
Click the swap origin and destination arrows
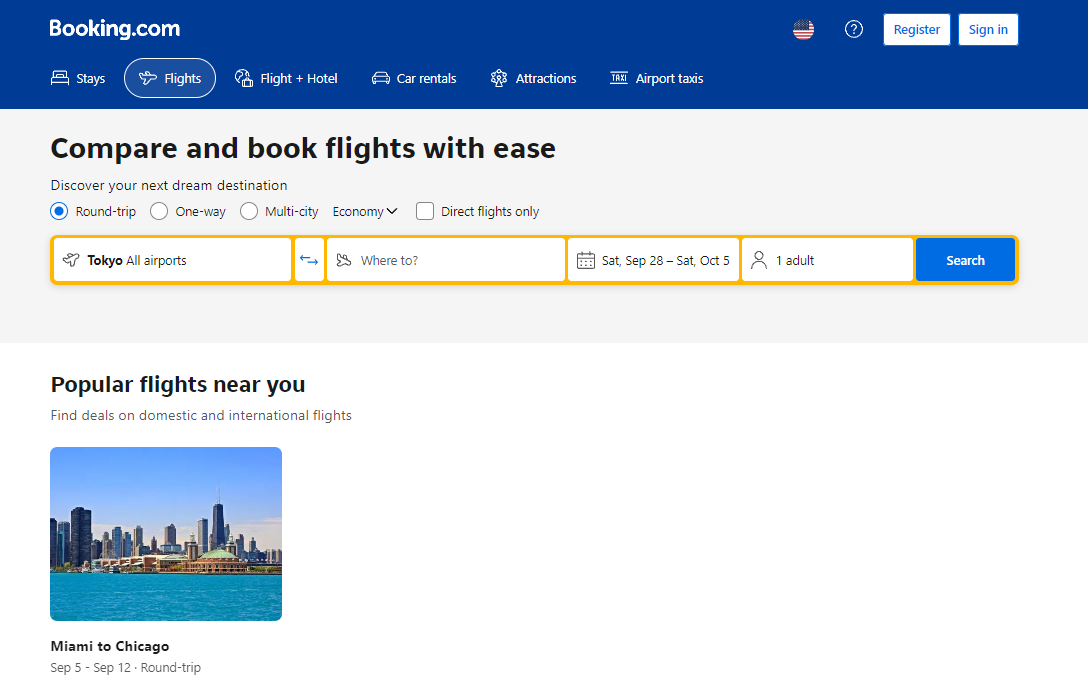310,259
